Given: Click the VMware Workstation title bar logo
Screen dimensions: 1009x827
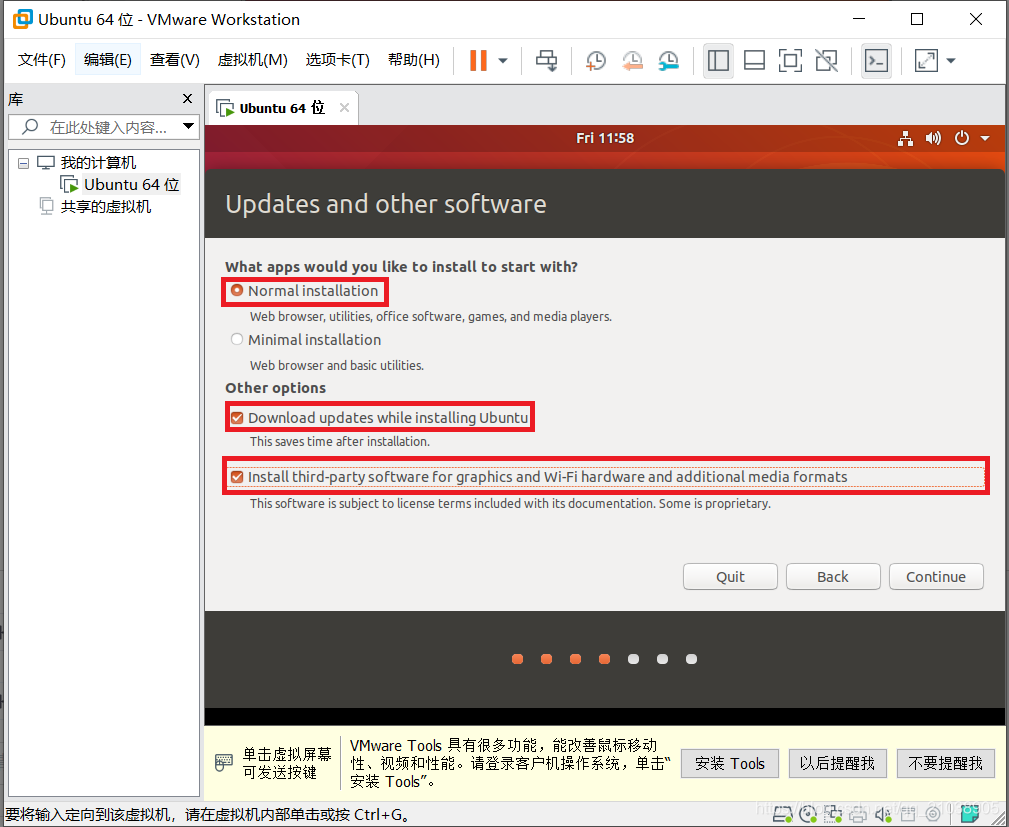Looking at the screenshot, I should 23,19.
